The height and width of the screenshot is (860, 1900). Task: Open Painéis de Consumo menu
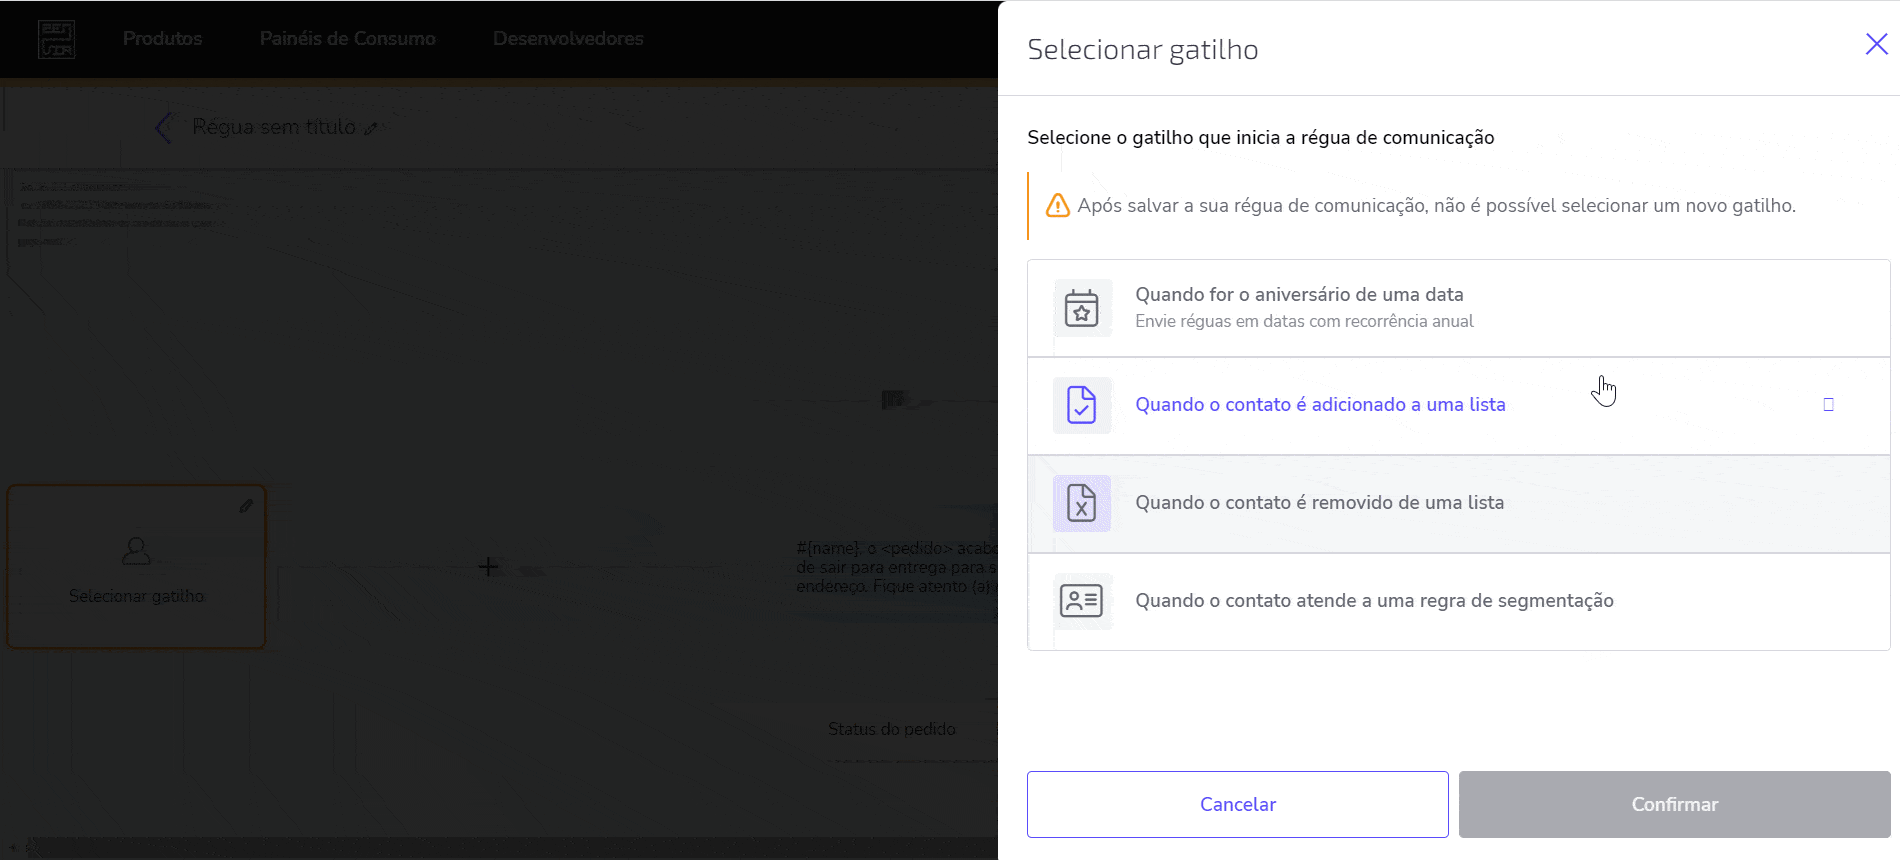tap(347, 38)
